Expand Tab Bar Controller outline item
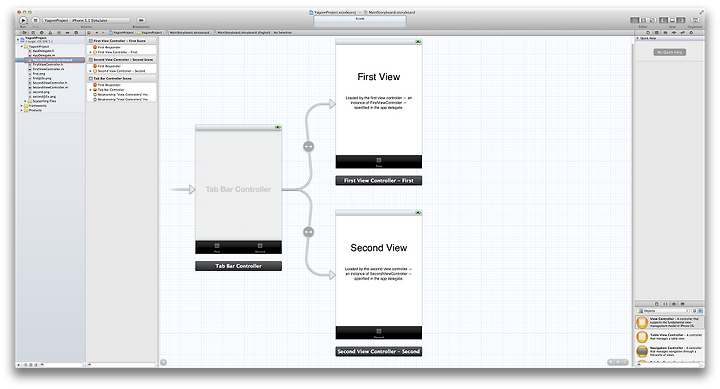720x389 pixels. (x=90, y=90)
